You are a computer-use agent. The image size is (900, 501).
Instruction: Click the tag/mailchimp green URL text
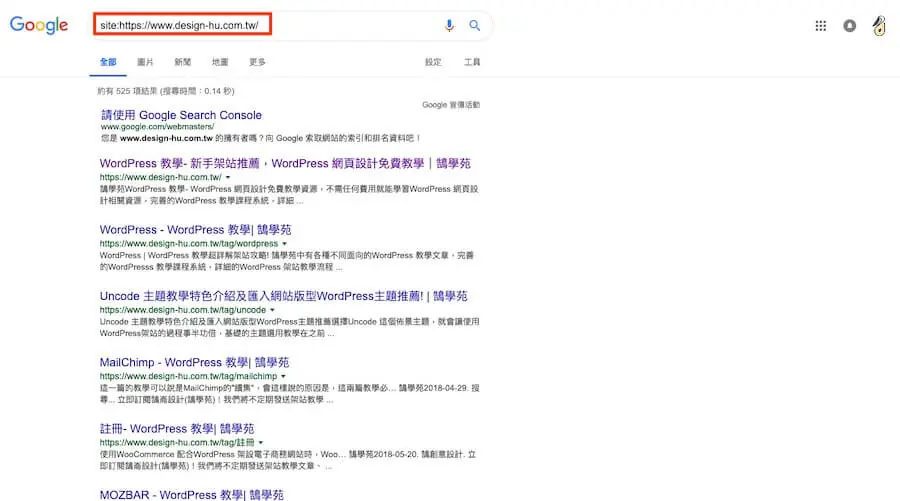tap(188, 376)
